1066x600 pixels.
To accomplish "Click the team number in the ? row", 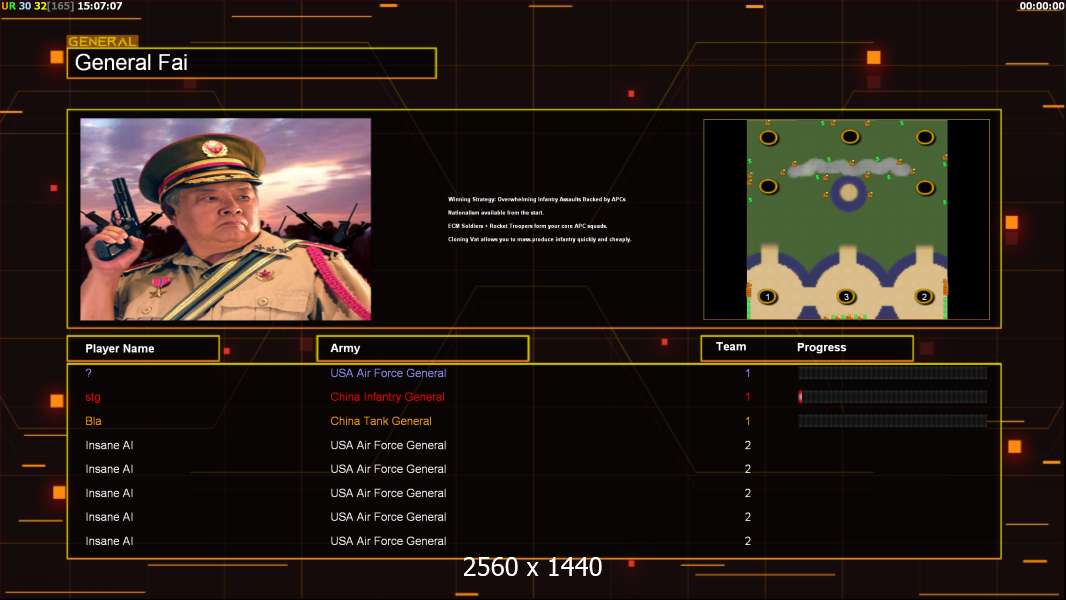I will coord(748,373).
